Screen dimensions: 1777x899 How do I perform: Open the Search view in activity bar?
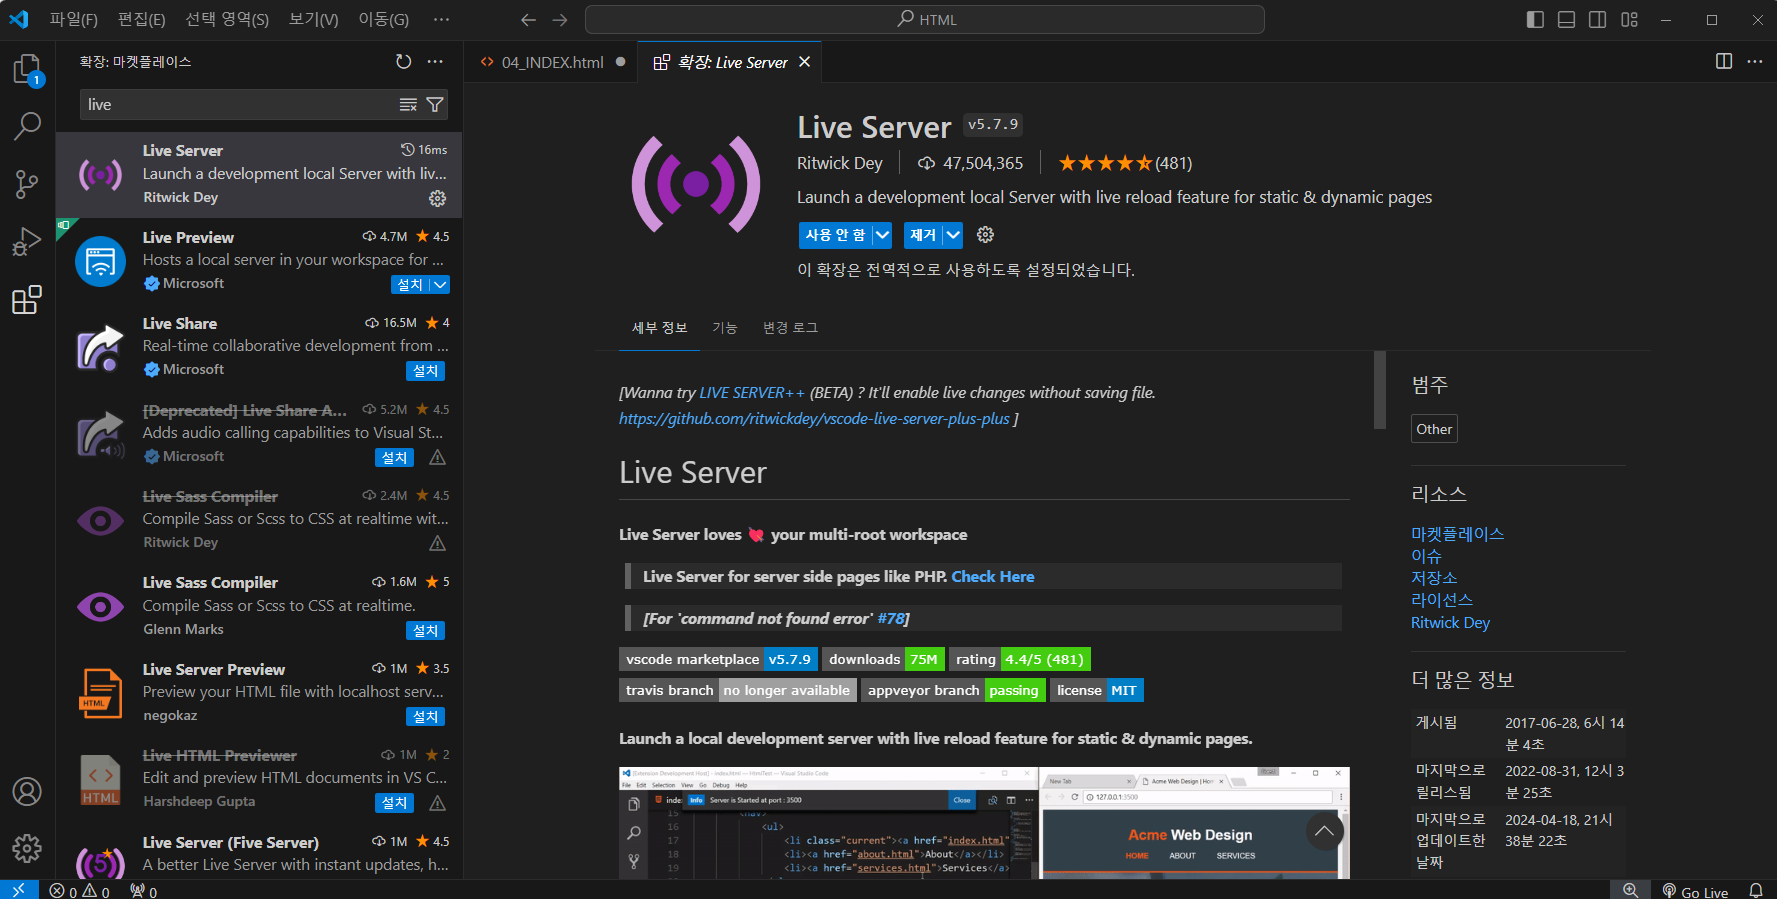[27, 126]
